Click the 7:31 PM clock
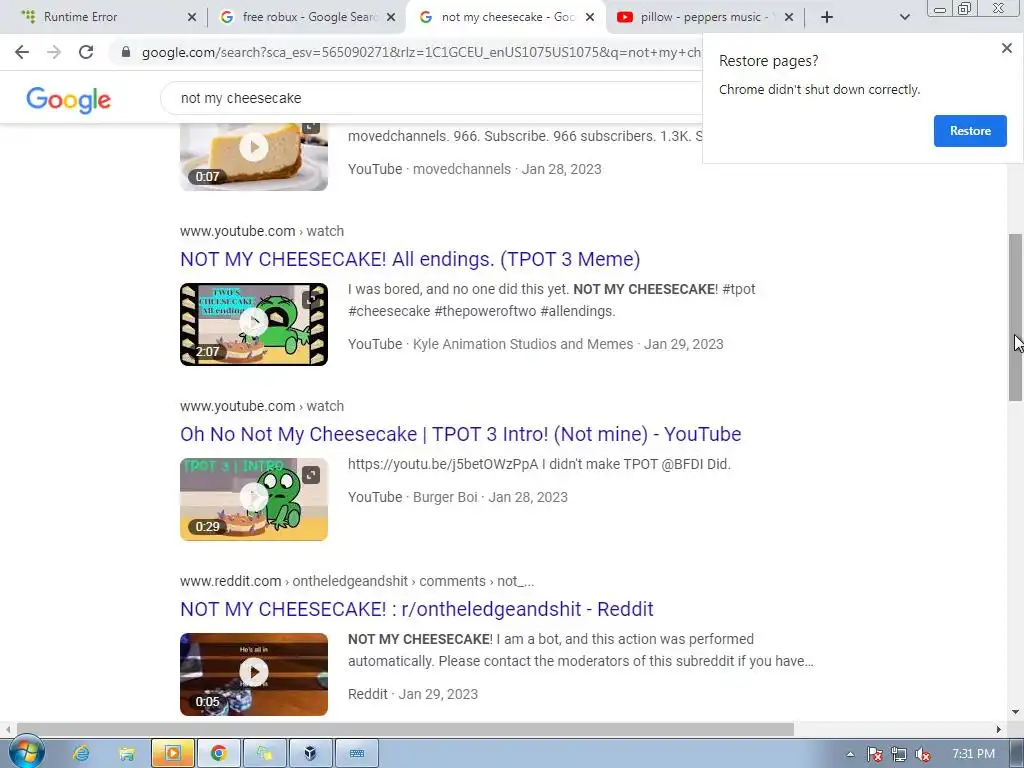1024x768 pixels. (973, 754)
